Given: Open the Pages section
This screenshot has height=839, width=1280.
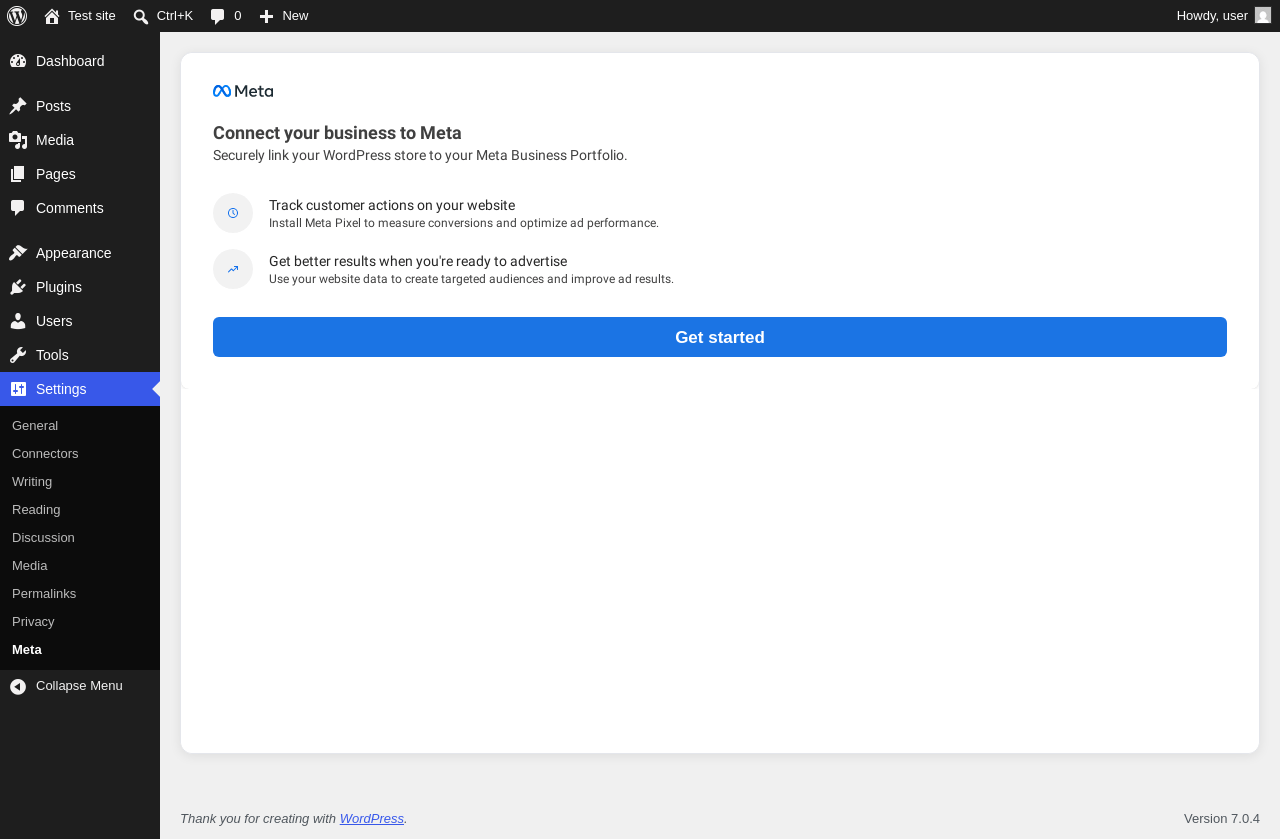Looking at the screenshot, I should (x=80, y=174).
